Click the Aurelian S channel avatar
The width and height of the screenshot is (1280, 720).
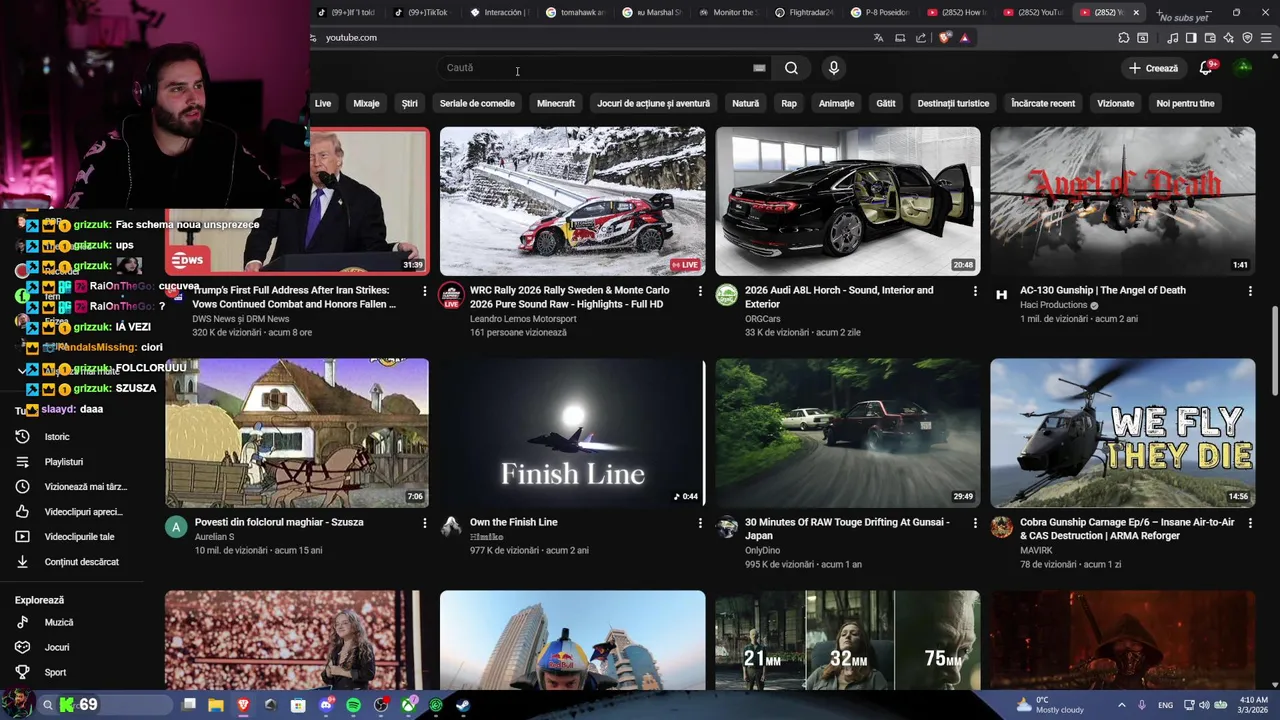point(176,527)
